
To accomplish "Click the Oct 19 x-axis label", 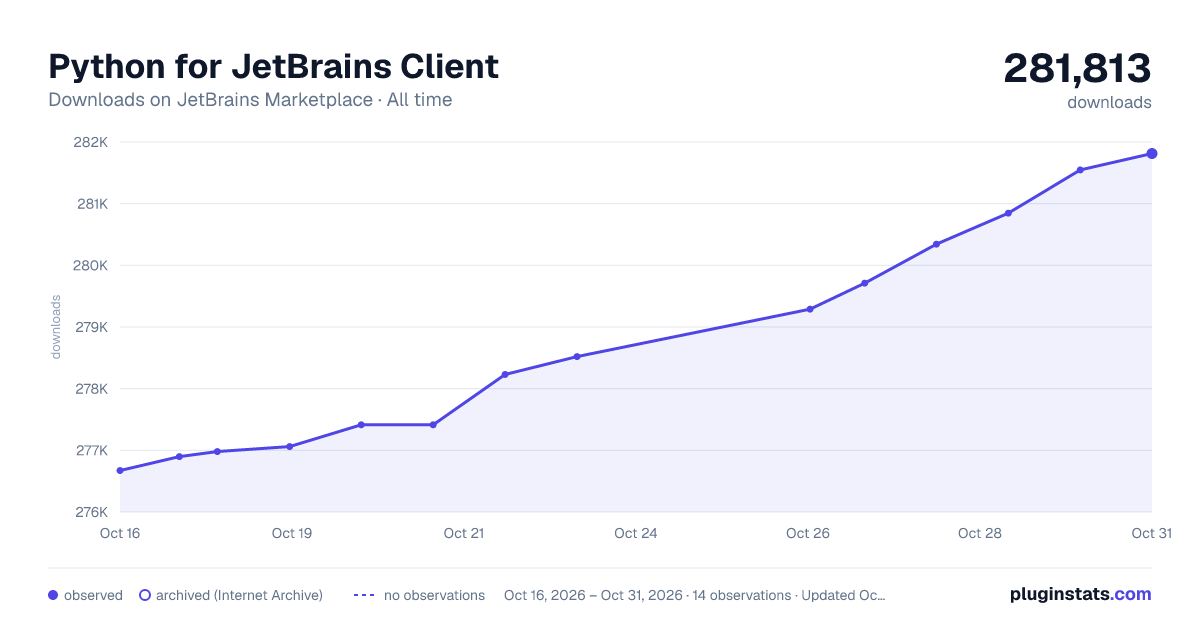I will pyautogui.click(x=292, y=533).
